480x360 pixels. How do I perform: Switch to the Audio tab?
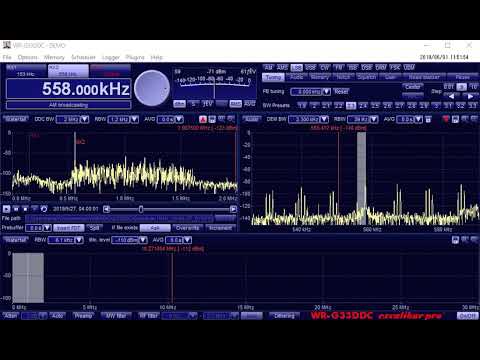click(x=296, y=77)
